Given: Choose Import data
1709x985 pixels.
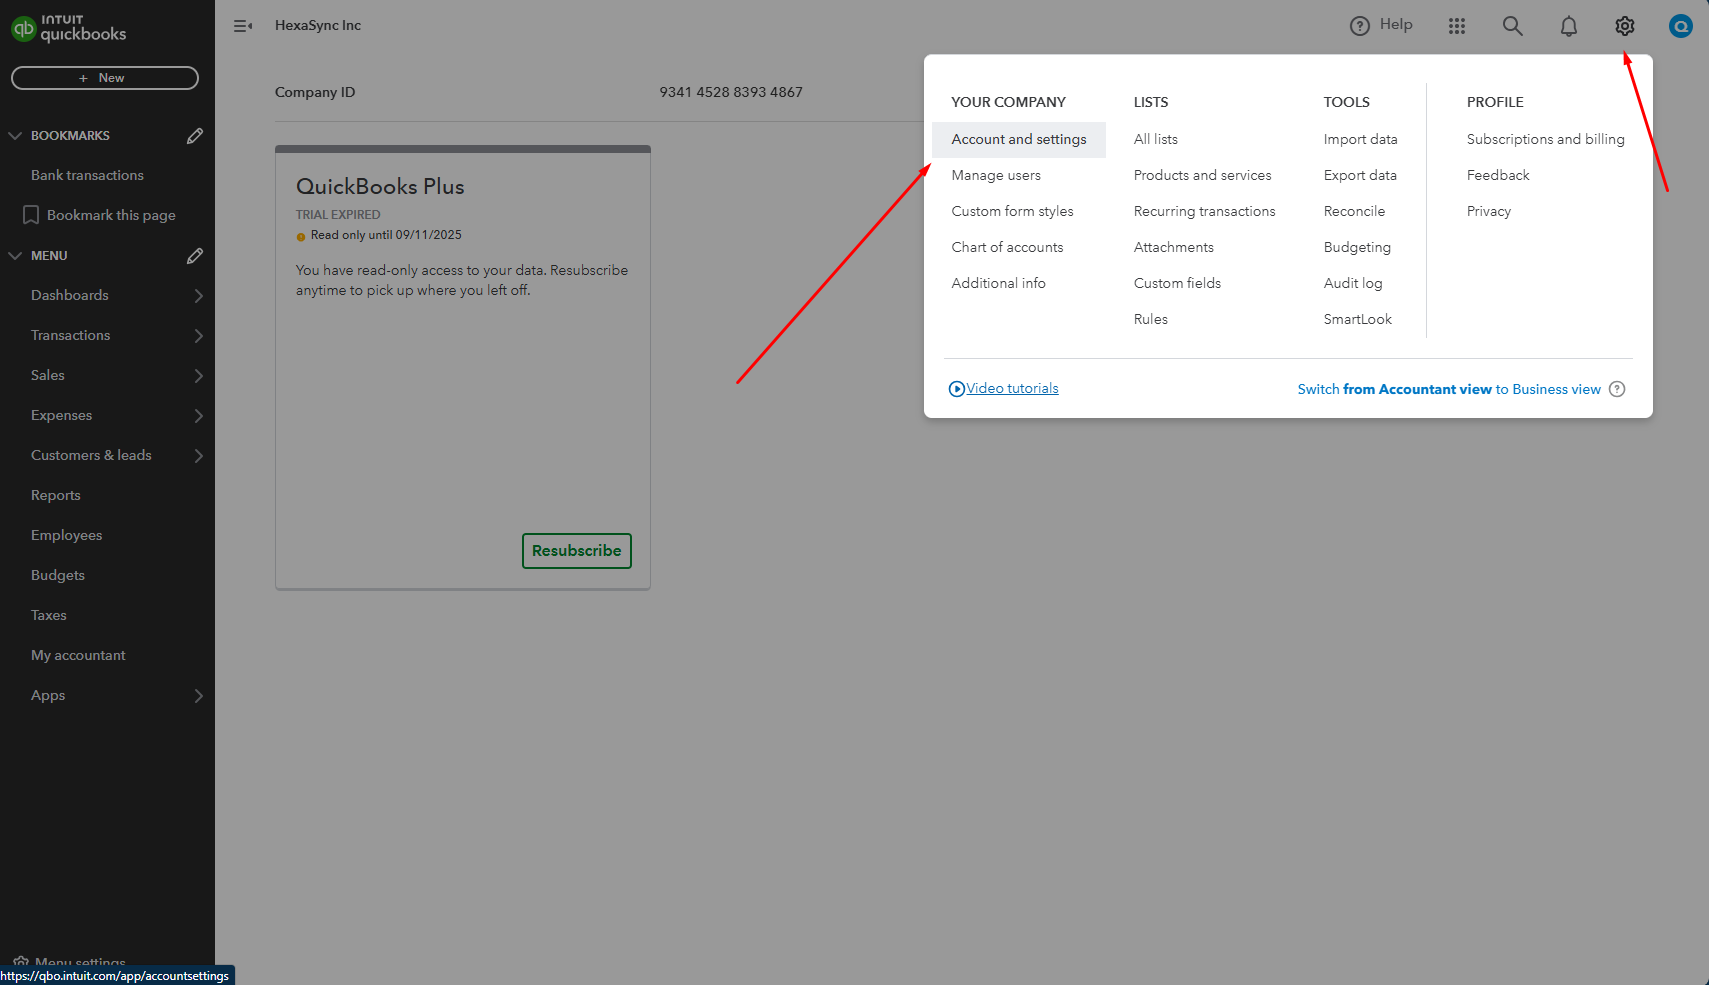Looking at the screenshot, I should point(1361,139).
